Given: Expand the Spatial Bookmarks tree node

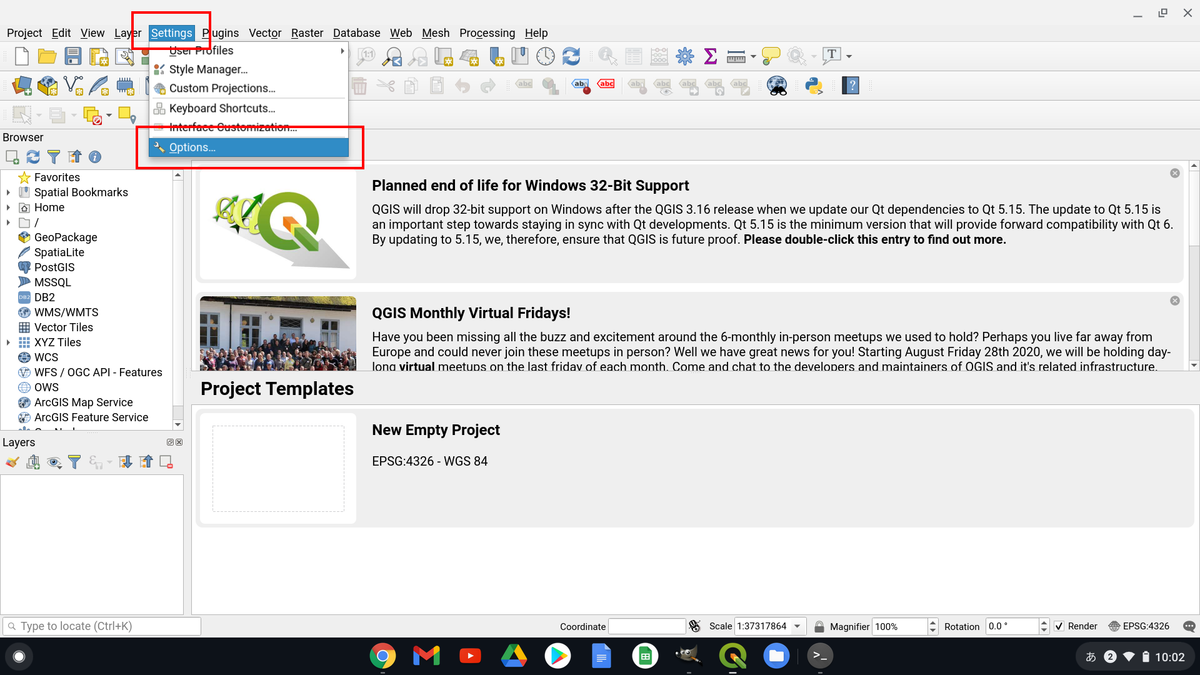Looking at the screenshot, I should pos(9,192).
